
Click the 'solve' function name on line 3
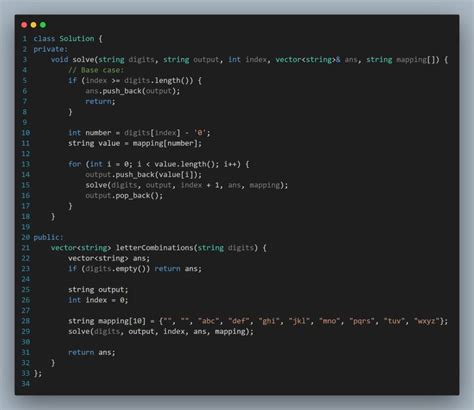pos(83,60)
